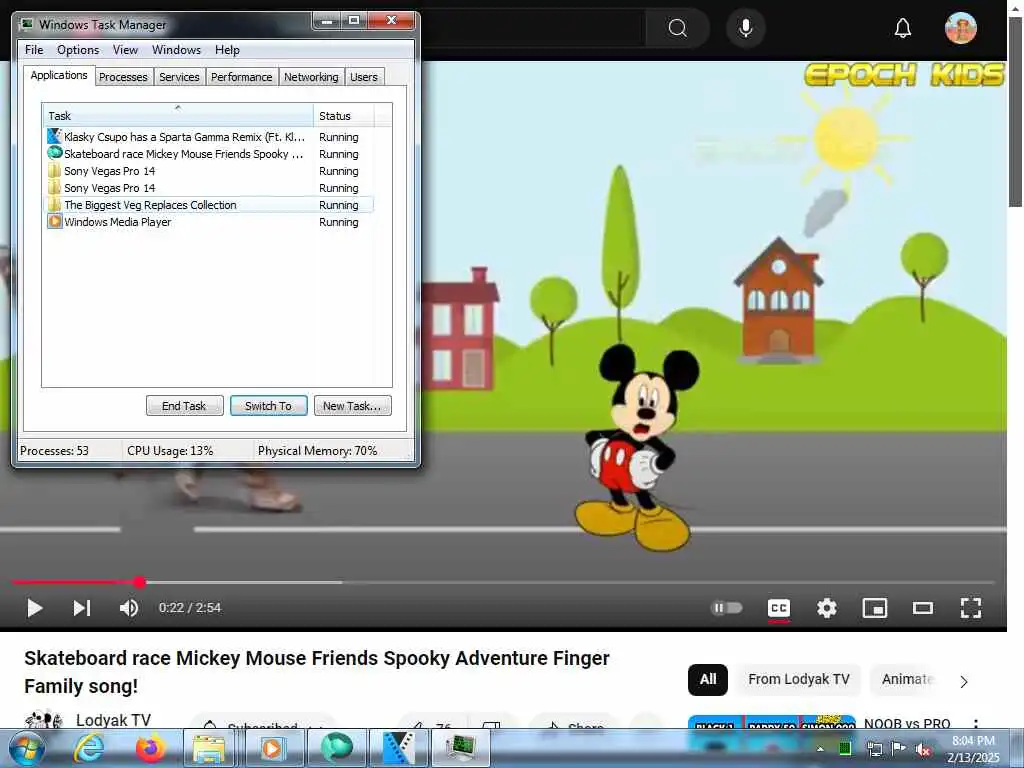Mute the video volume speaker icon
This screenshot has width=1024, height=768.
[x=129, y=608]
